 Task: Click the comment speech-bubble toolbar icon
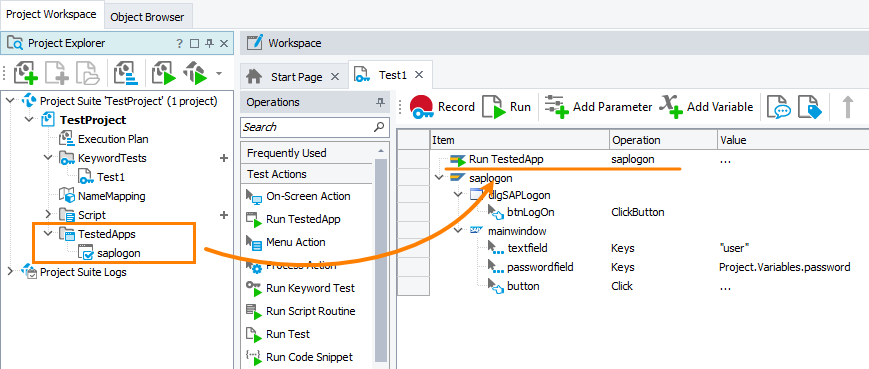point(778,107)
